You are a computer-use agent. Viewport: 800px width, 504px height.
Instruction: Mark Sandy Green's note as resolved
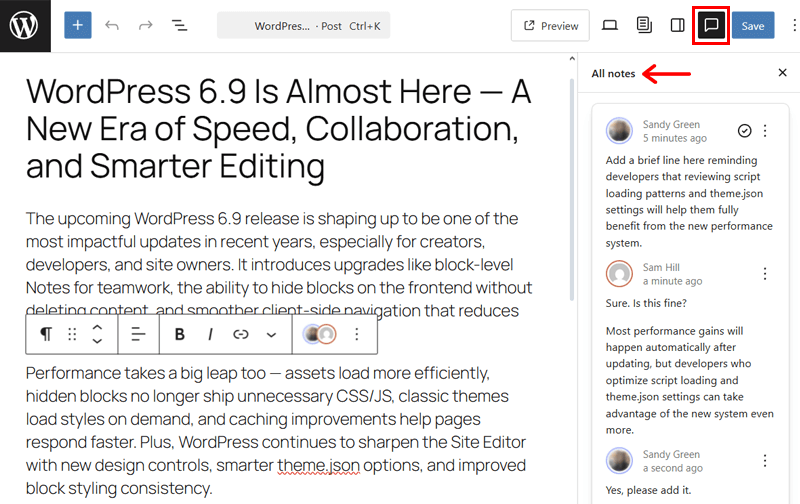(744, 131)
